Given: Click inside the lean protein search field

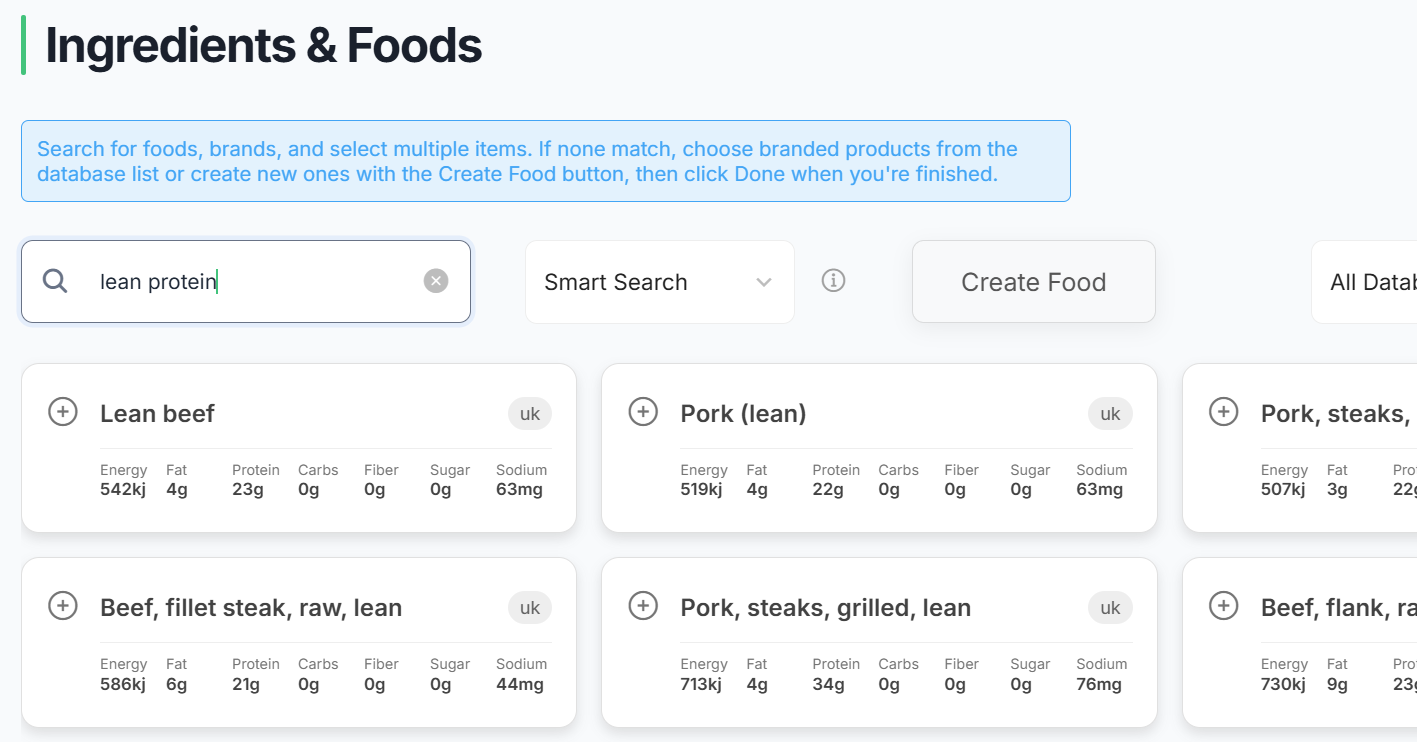Looking at the screenshot, I should tap(250, 282).
